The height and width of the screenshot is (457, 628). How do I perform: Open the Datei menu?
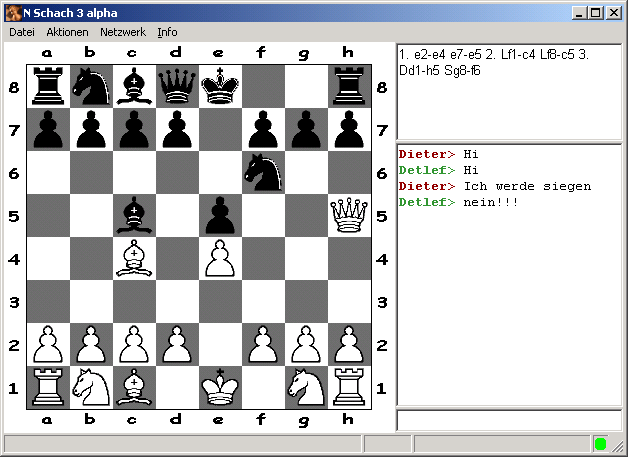point(22,32)
